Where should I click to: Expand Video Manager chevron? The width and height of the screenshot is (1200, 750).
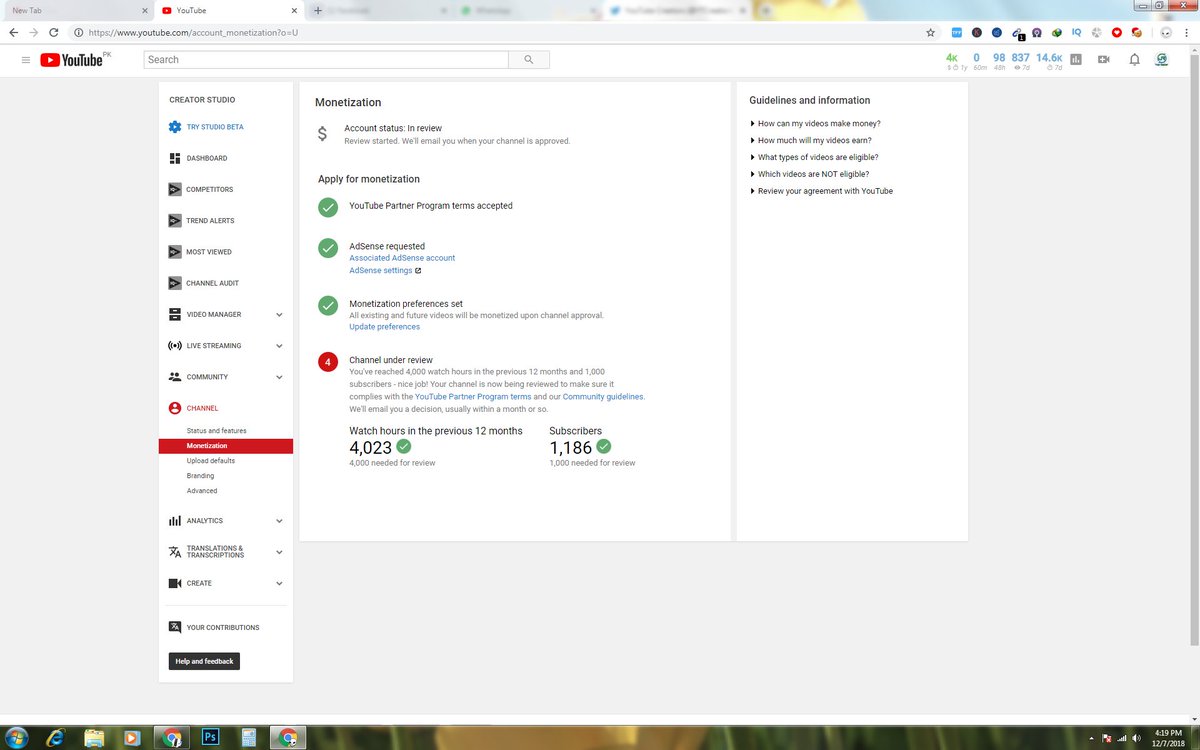pos(279,315)
